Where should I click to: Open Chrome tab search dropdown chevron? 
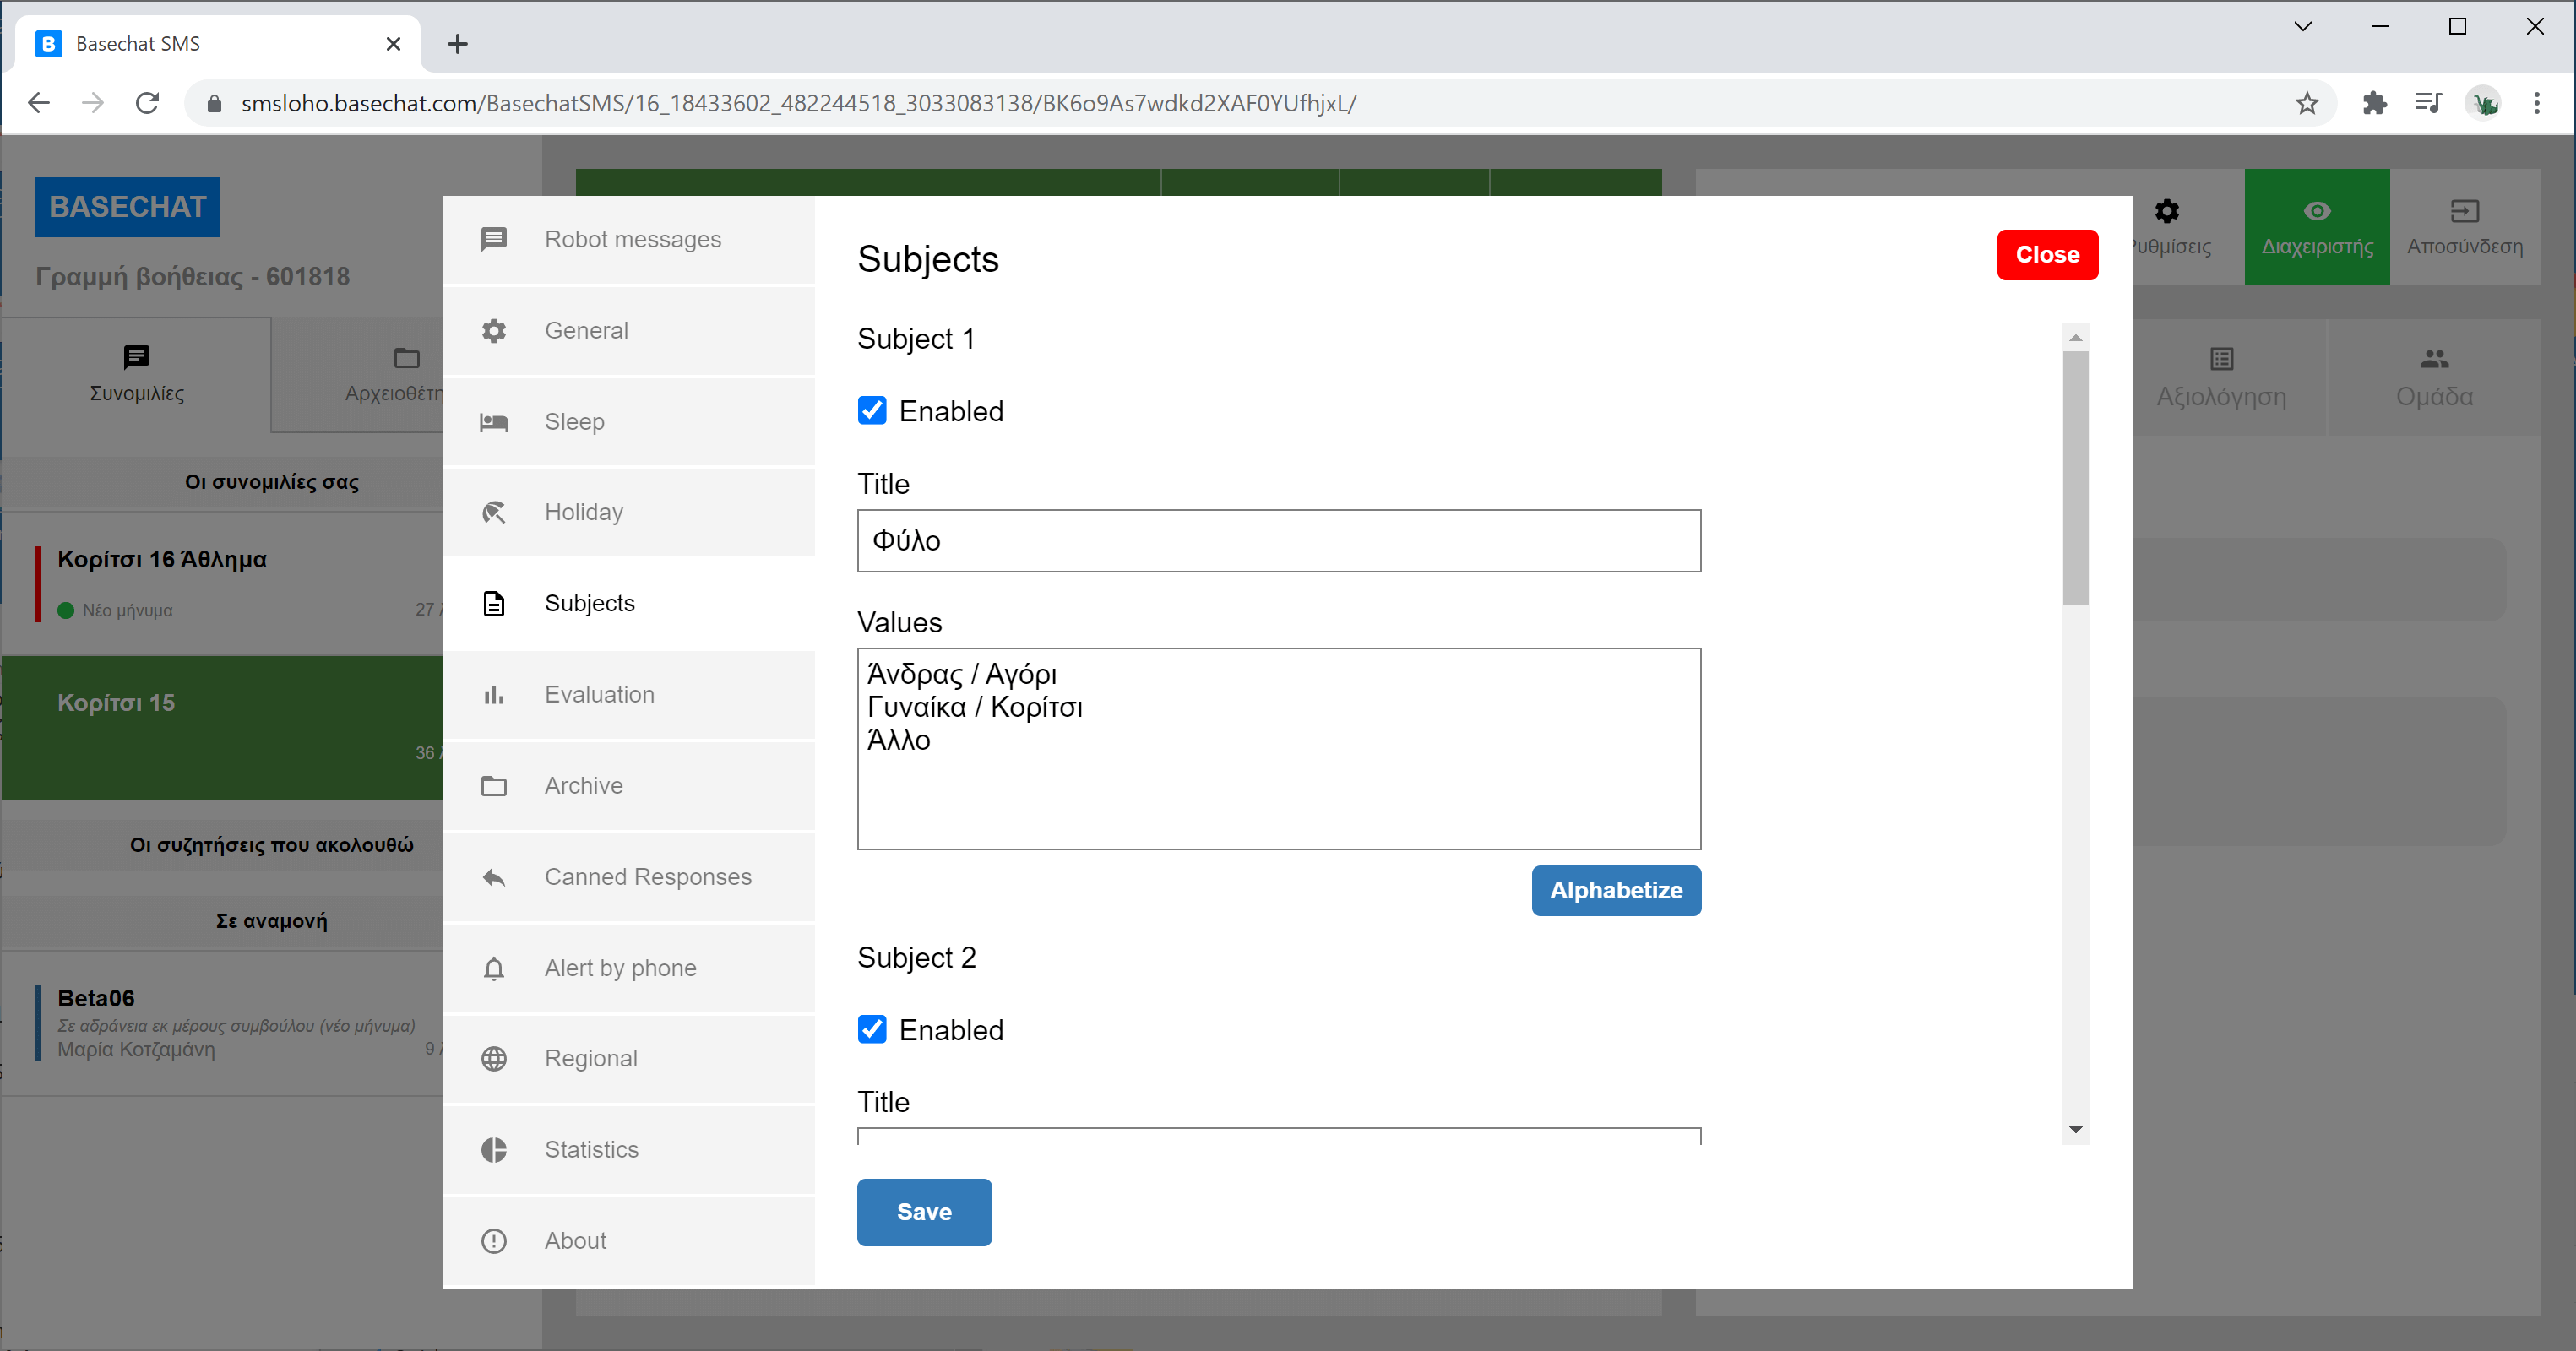click(2302, 27)
